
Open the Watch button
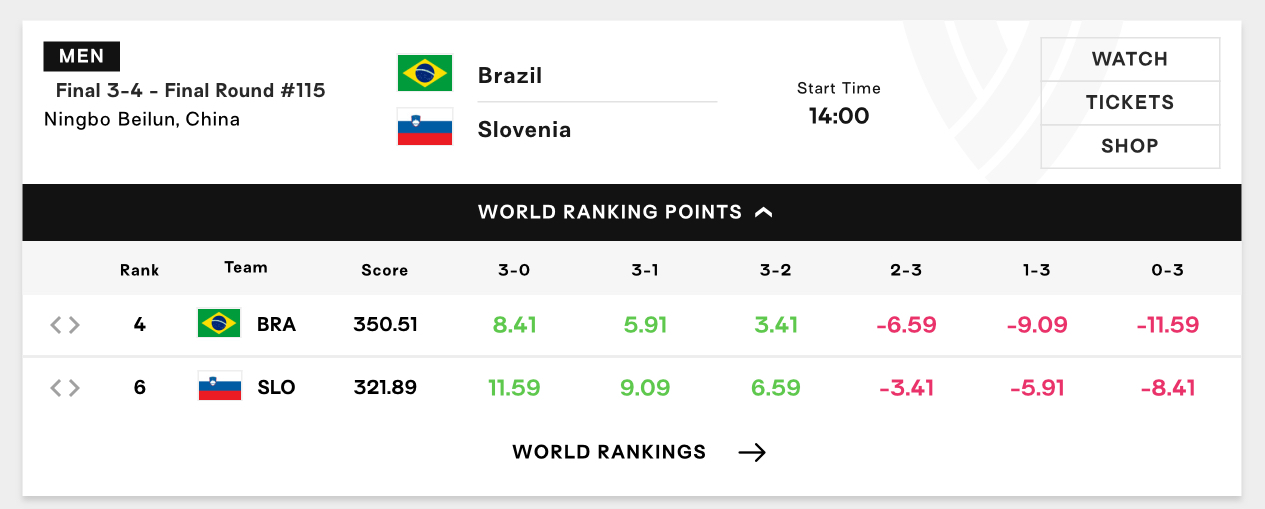click(x=1130, y=59)
